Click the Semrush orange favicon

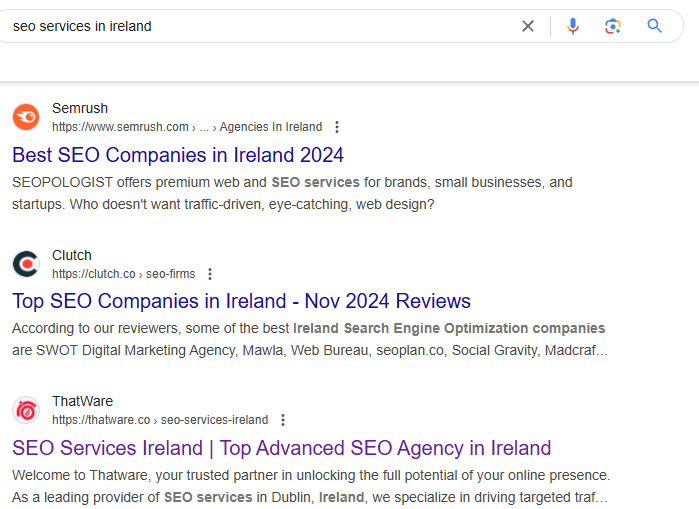pos(26,117)
